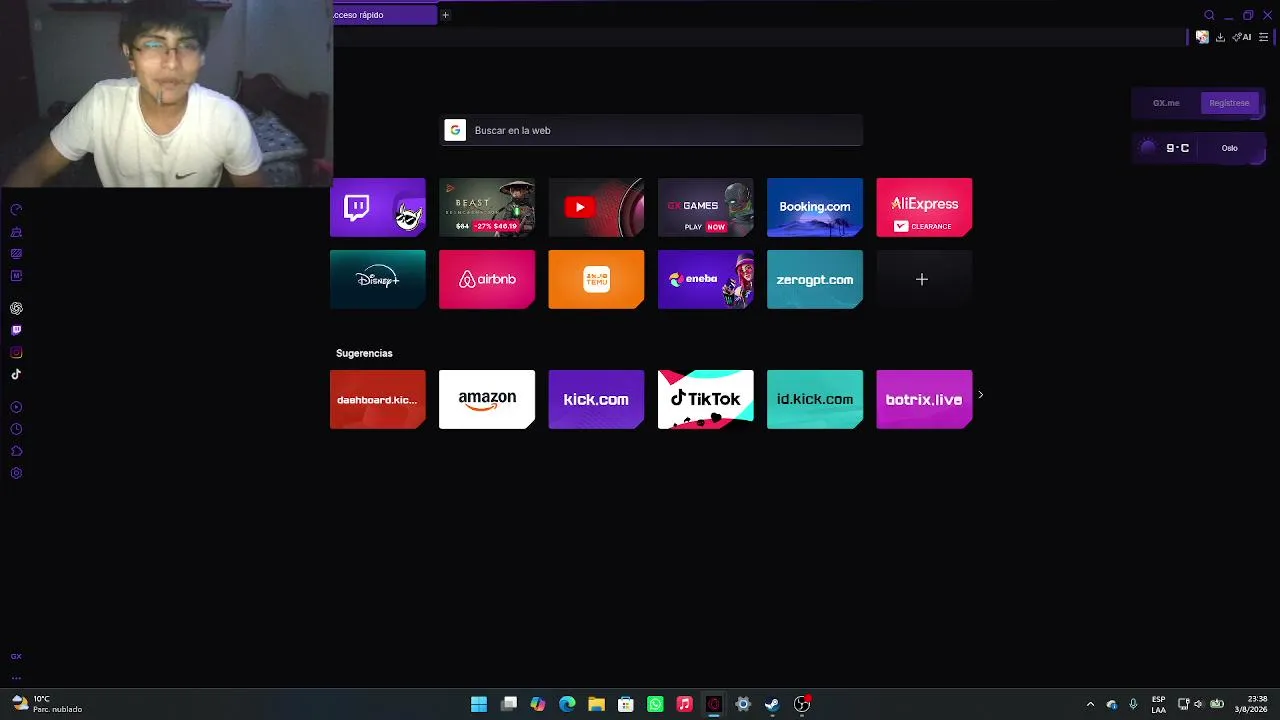
Task: Click the search tabs magnifier icon
Action: tap(1209, 15)
